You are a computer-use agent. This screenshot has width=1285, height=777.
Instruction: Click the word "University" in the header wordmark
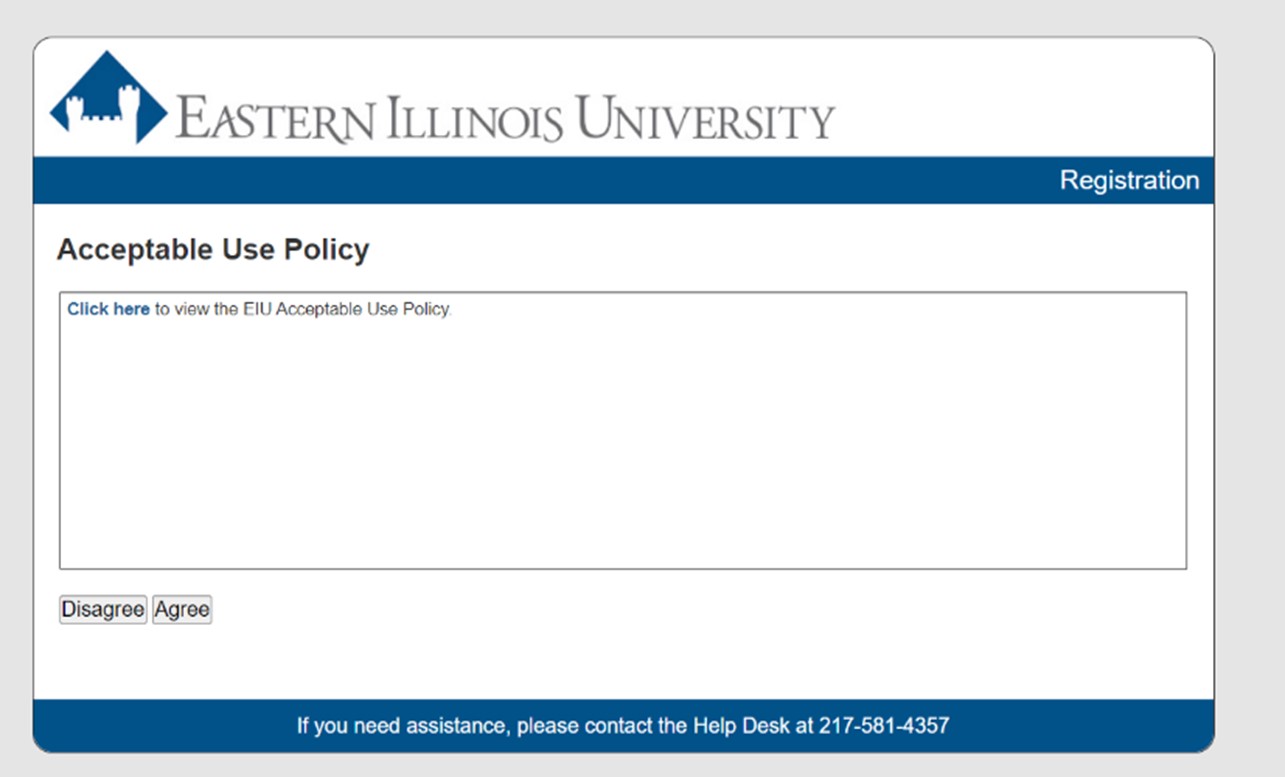[x=706, y=118]
